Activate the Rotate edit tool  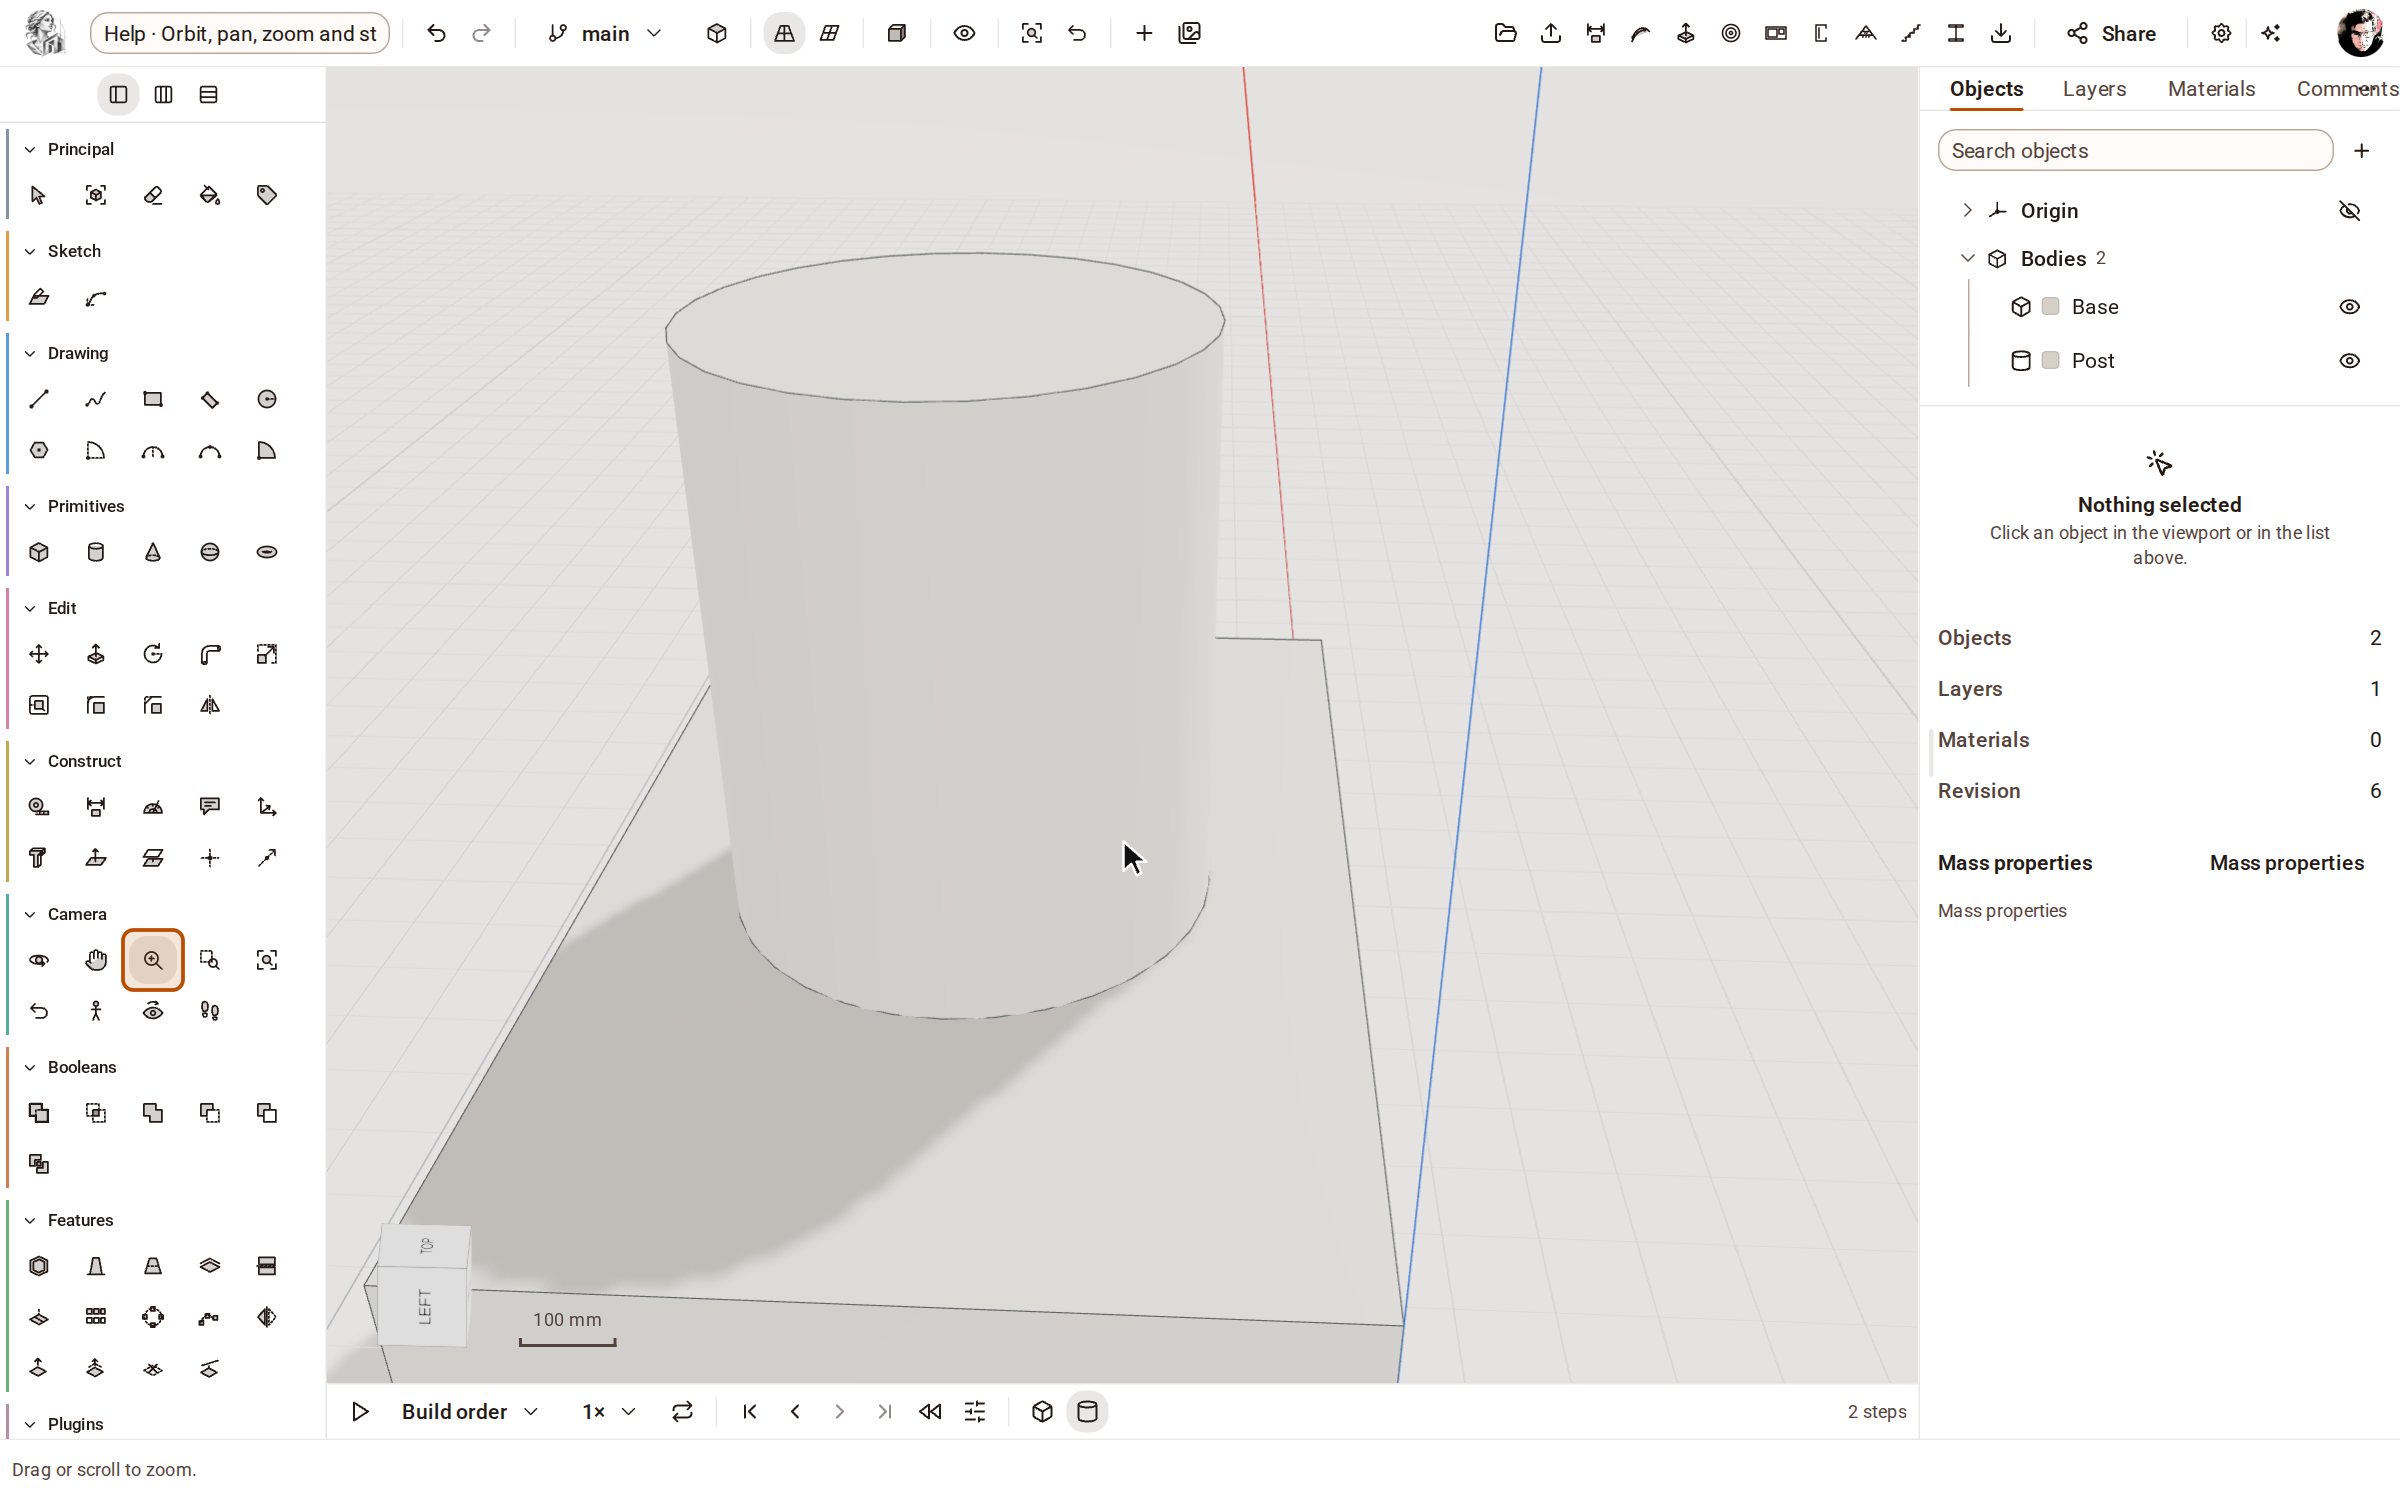pos(153,654)
